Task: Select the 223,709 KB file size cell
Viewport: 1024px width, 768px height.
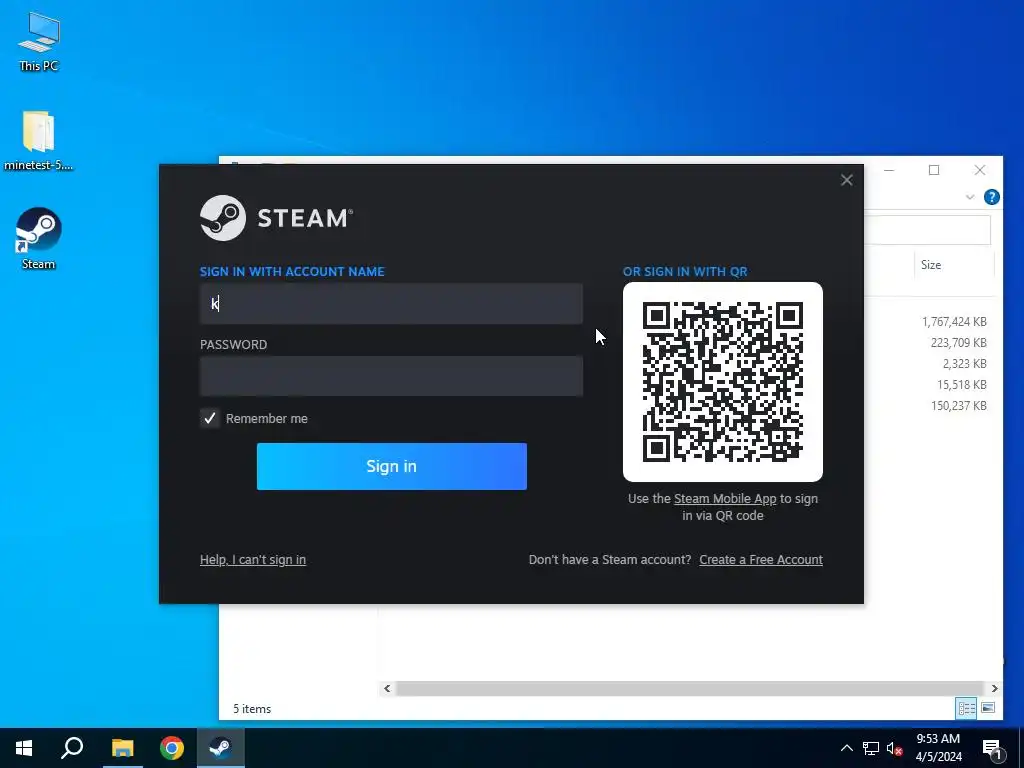Action: (958, 342)
